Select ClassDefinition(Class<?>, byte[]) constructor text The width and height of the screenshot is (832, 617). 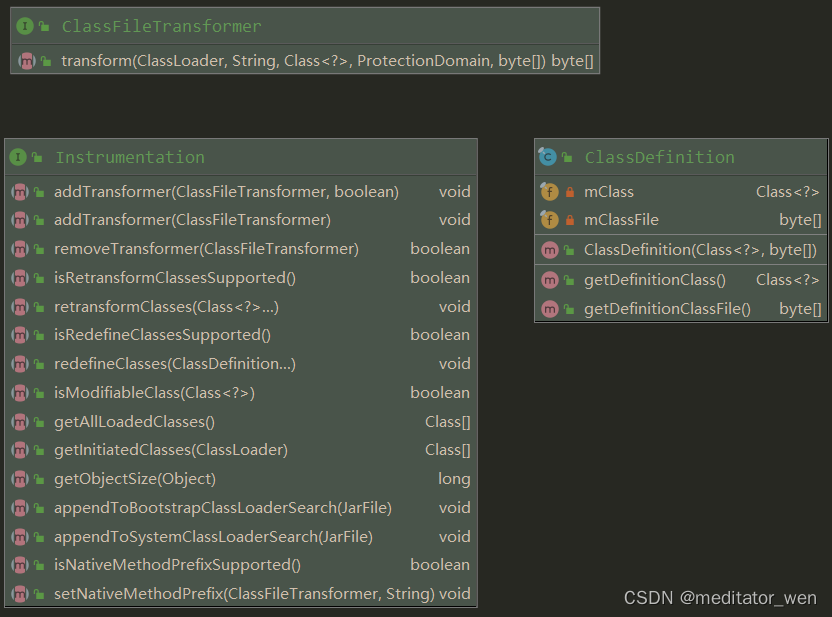tap(700, 250)
